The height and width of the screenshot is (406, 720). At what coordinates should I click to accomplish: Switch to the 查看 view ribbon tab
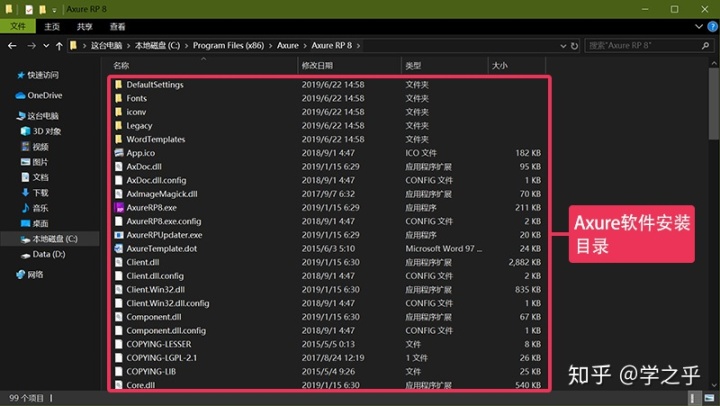(x=117, y=27)
